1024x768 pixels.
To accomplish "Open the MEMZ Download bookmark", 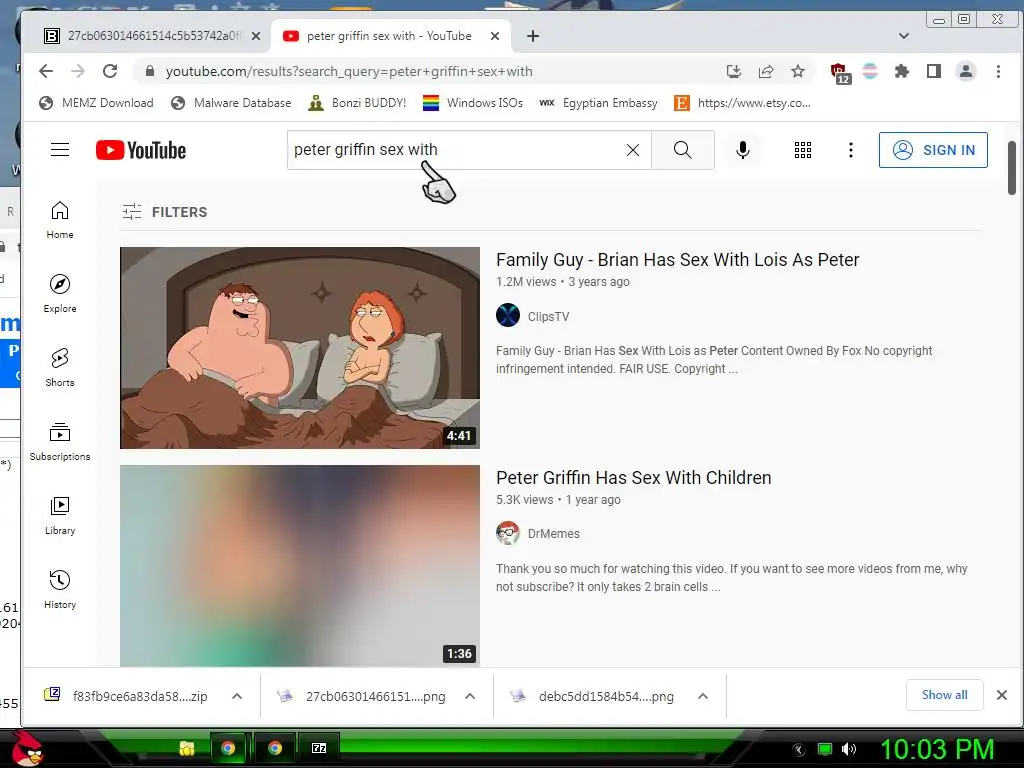I will point(97,103).
